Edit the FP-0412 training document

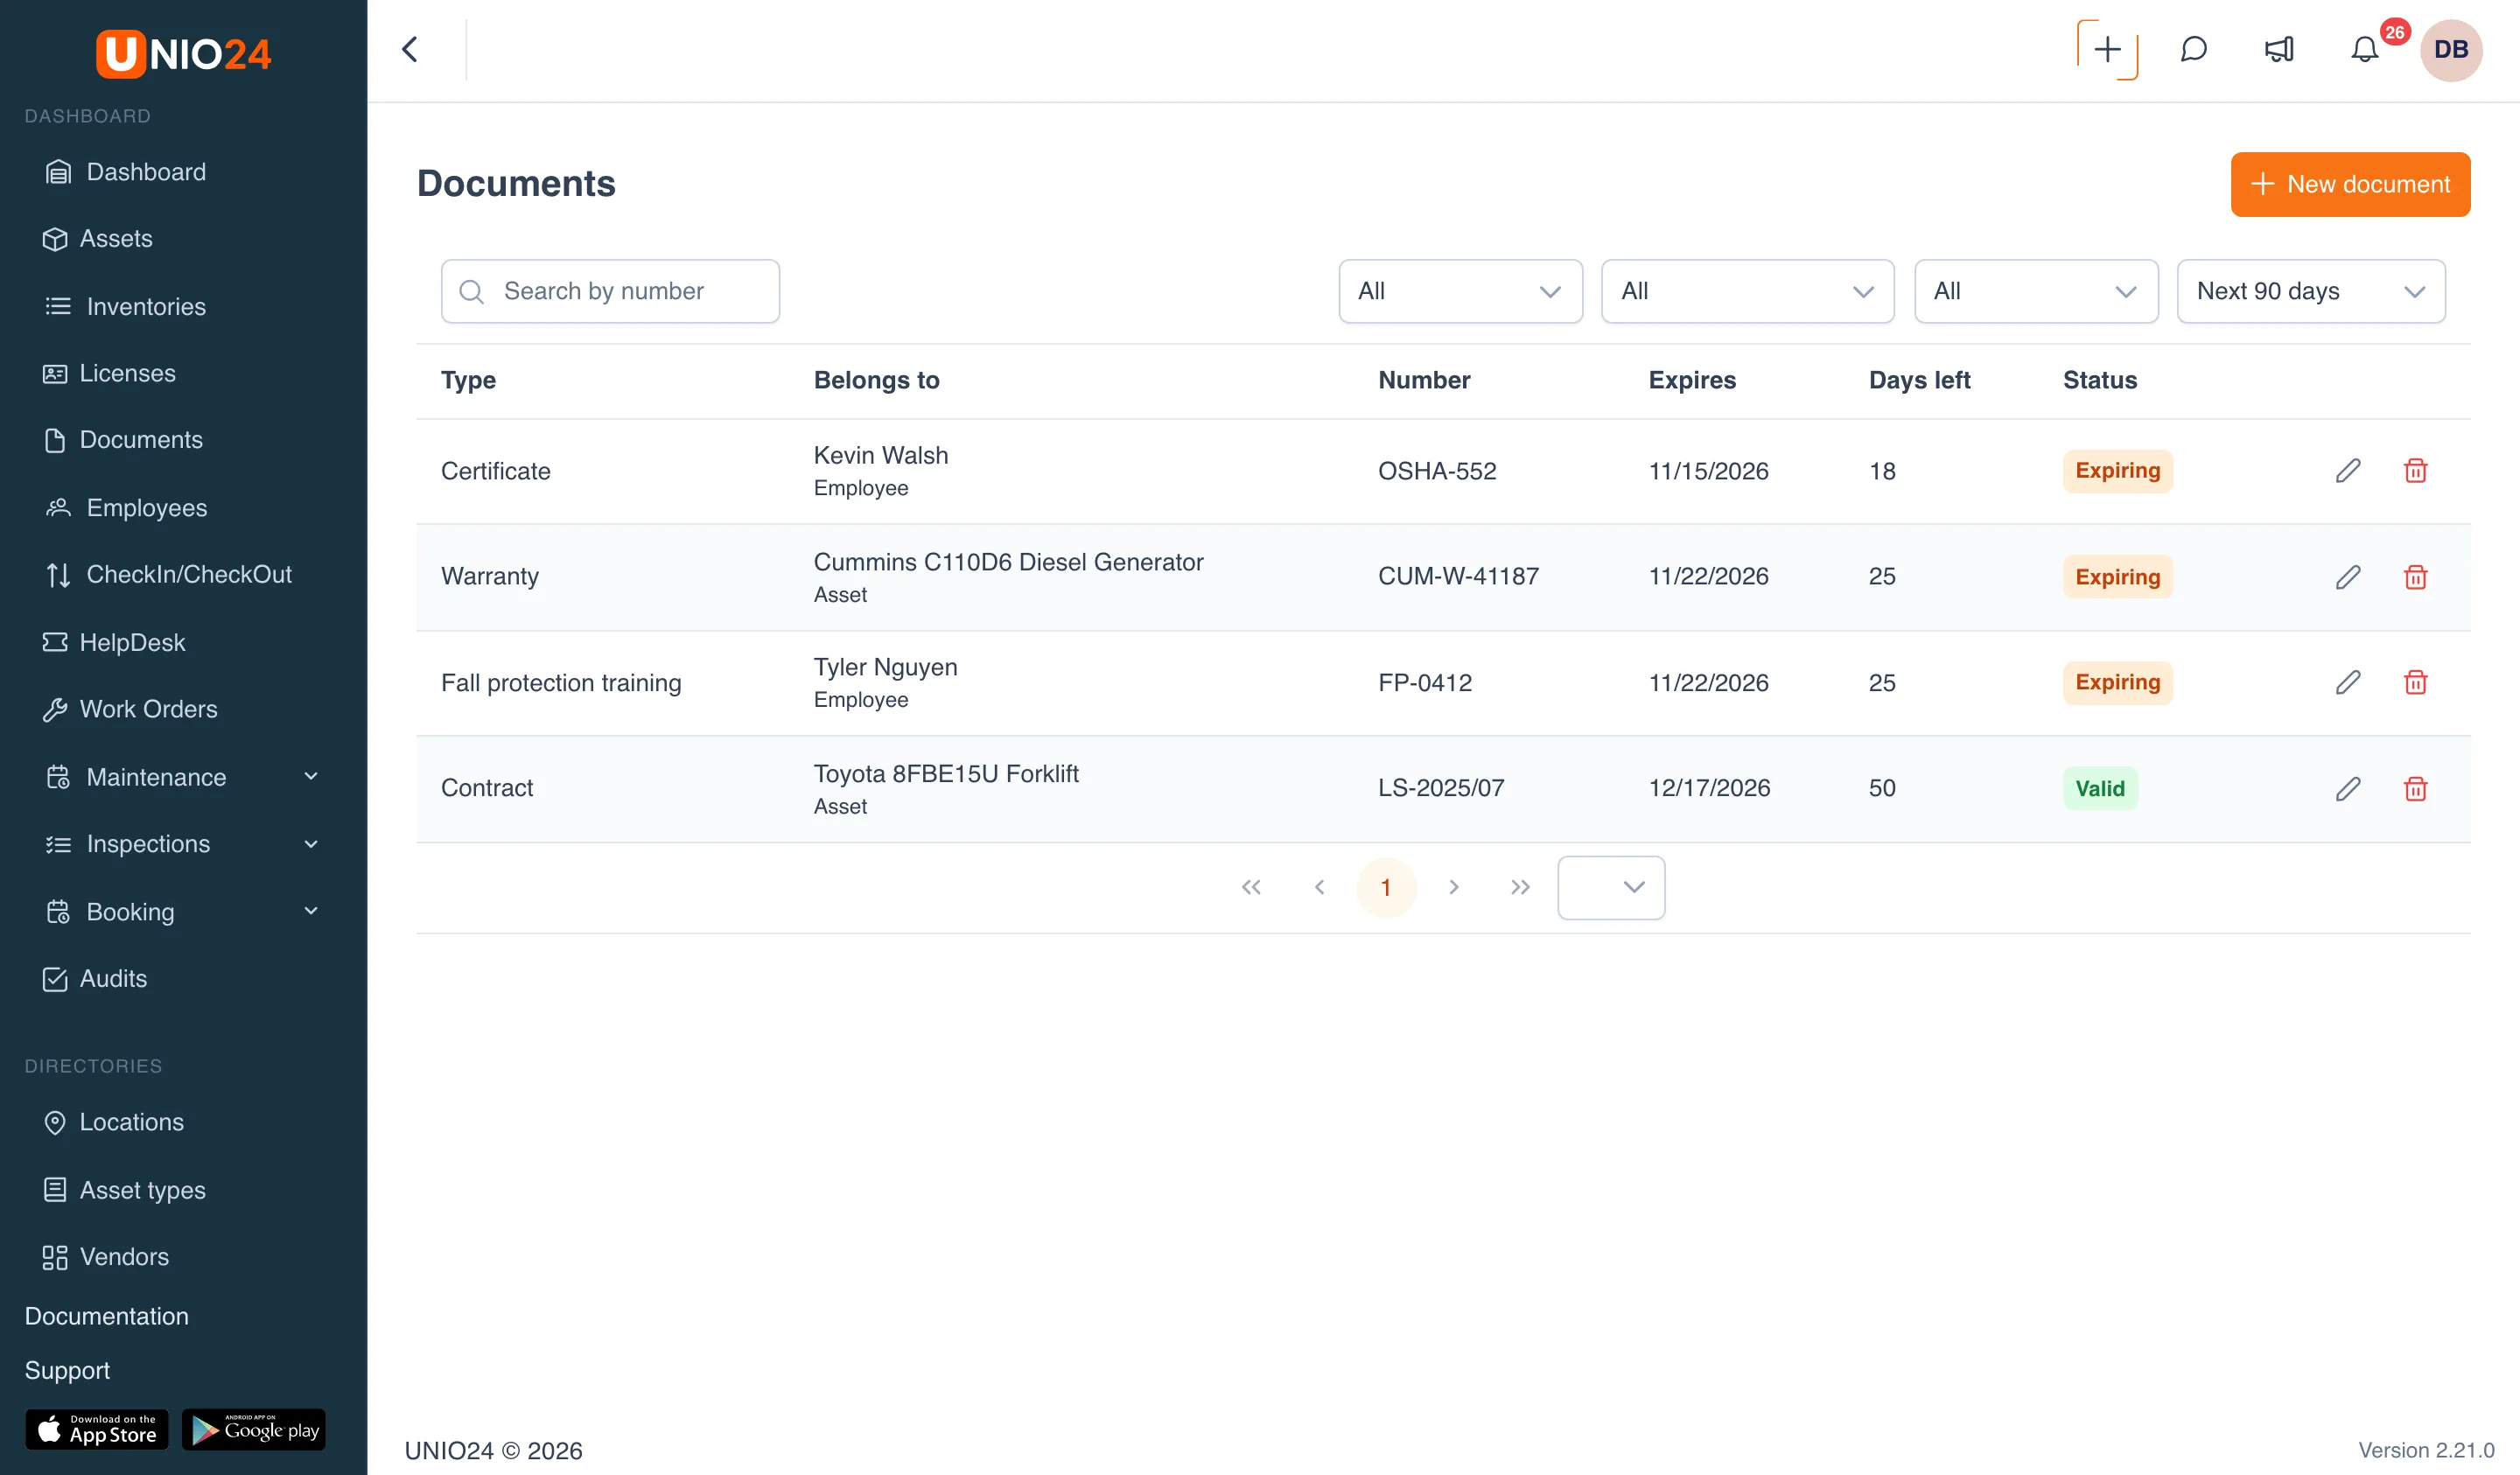(2348, 682)
